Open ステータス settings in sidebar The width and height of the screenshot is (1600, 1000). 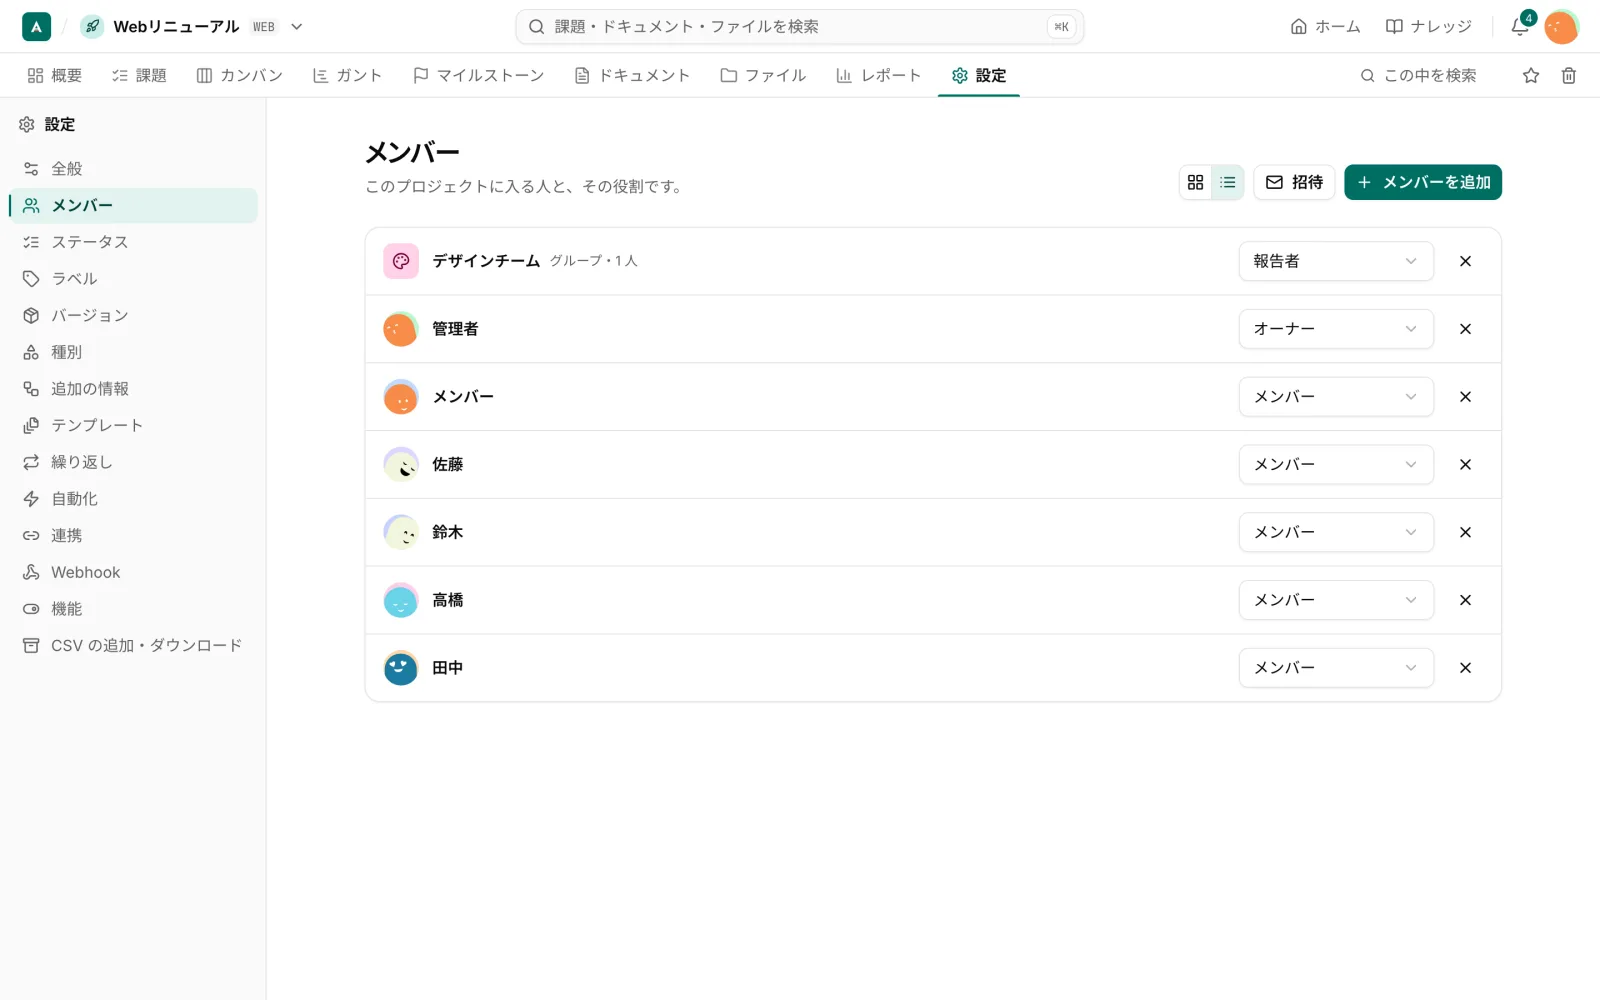pos(134,242)
